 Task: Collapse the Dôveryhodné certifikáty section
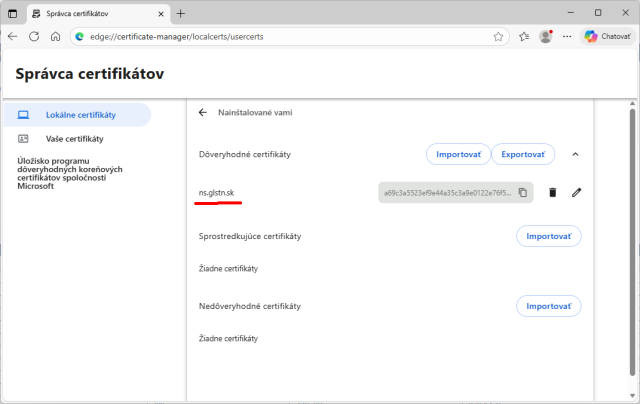(x=575, y=155)
